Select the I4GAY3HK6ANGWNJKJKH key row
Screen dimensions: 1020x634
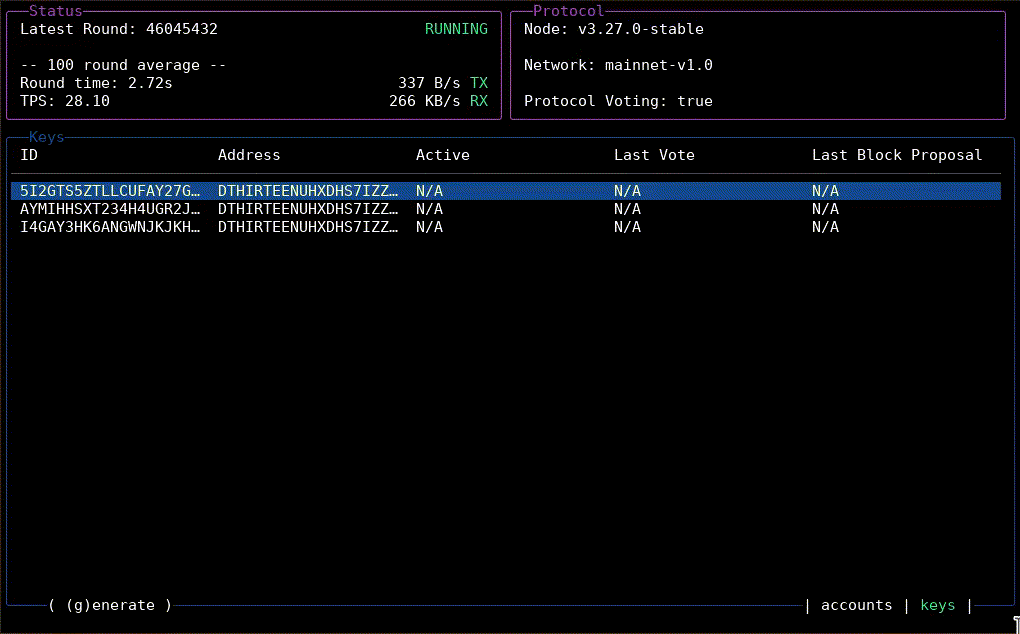point(110,227)
